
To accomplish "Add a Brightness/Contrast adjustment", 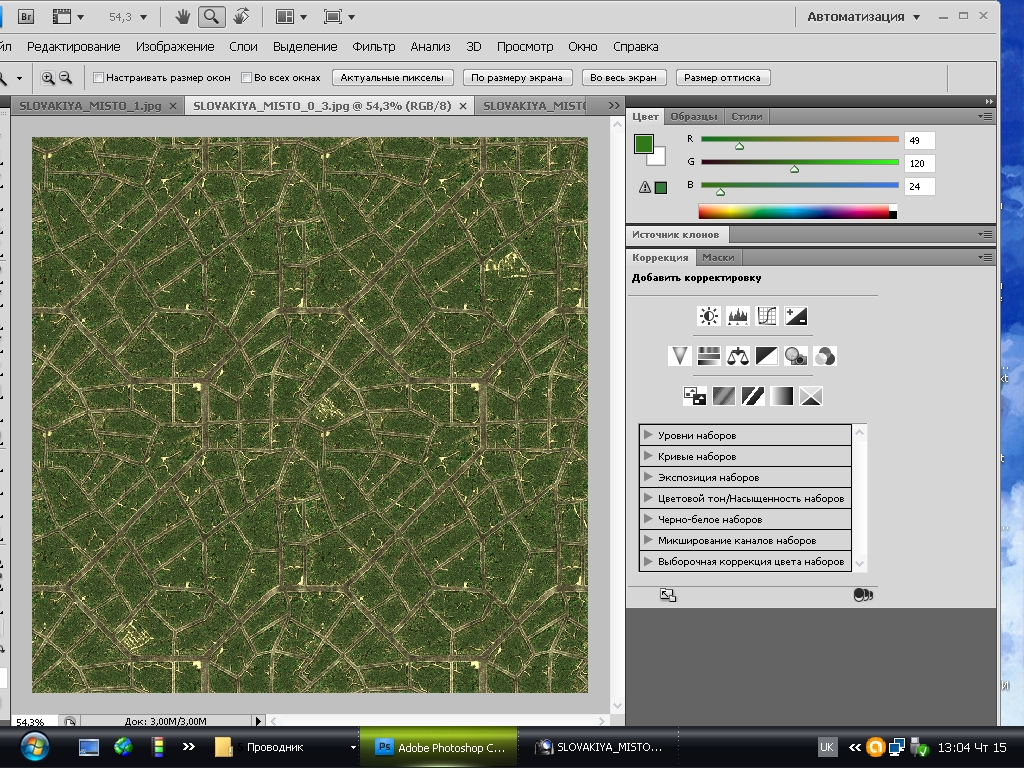I will pyautogui.click(x=709, y=316).
